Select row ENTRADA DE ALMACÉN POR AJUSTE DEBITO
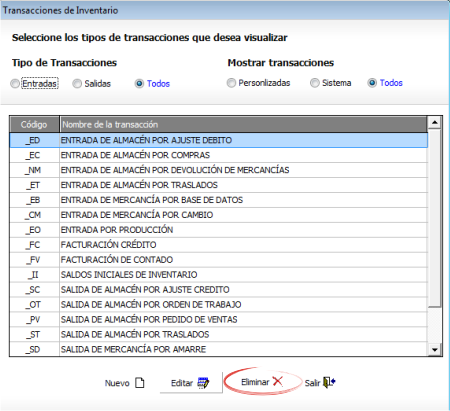Screen dimensions: 450x411 coord(219,140)
